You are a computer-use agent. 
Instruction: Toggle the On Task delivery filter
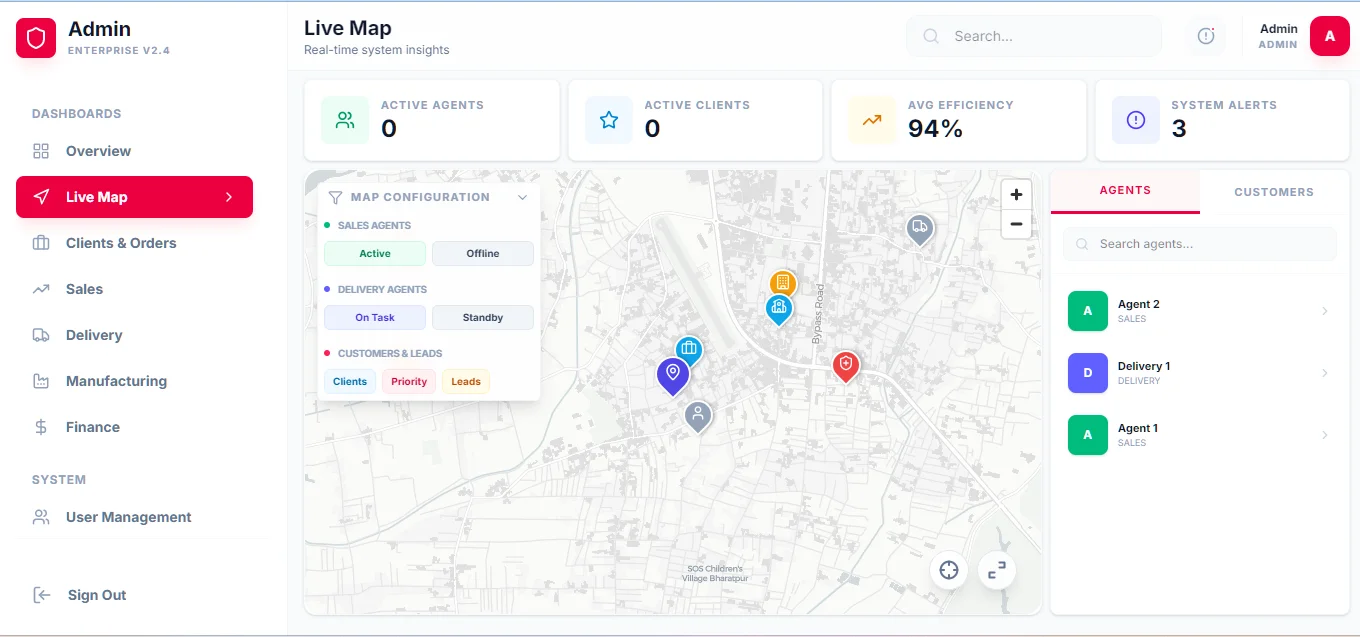tap(375, 318)
